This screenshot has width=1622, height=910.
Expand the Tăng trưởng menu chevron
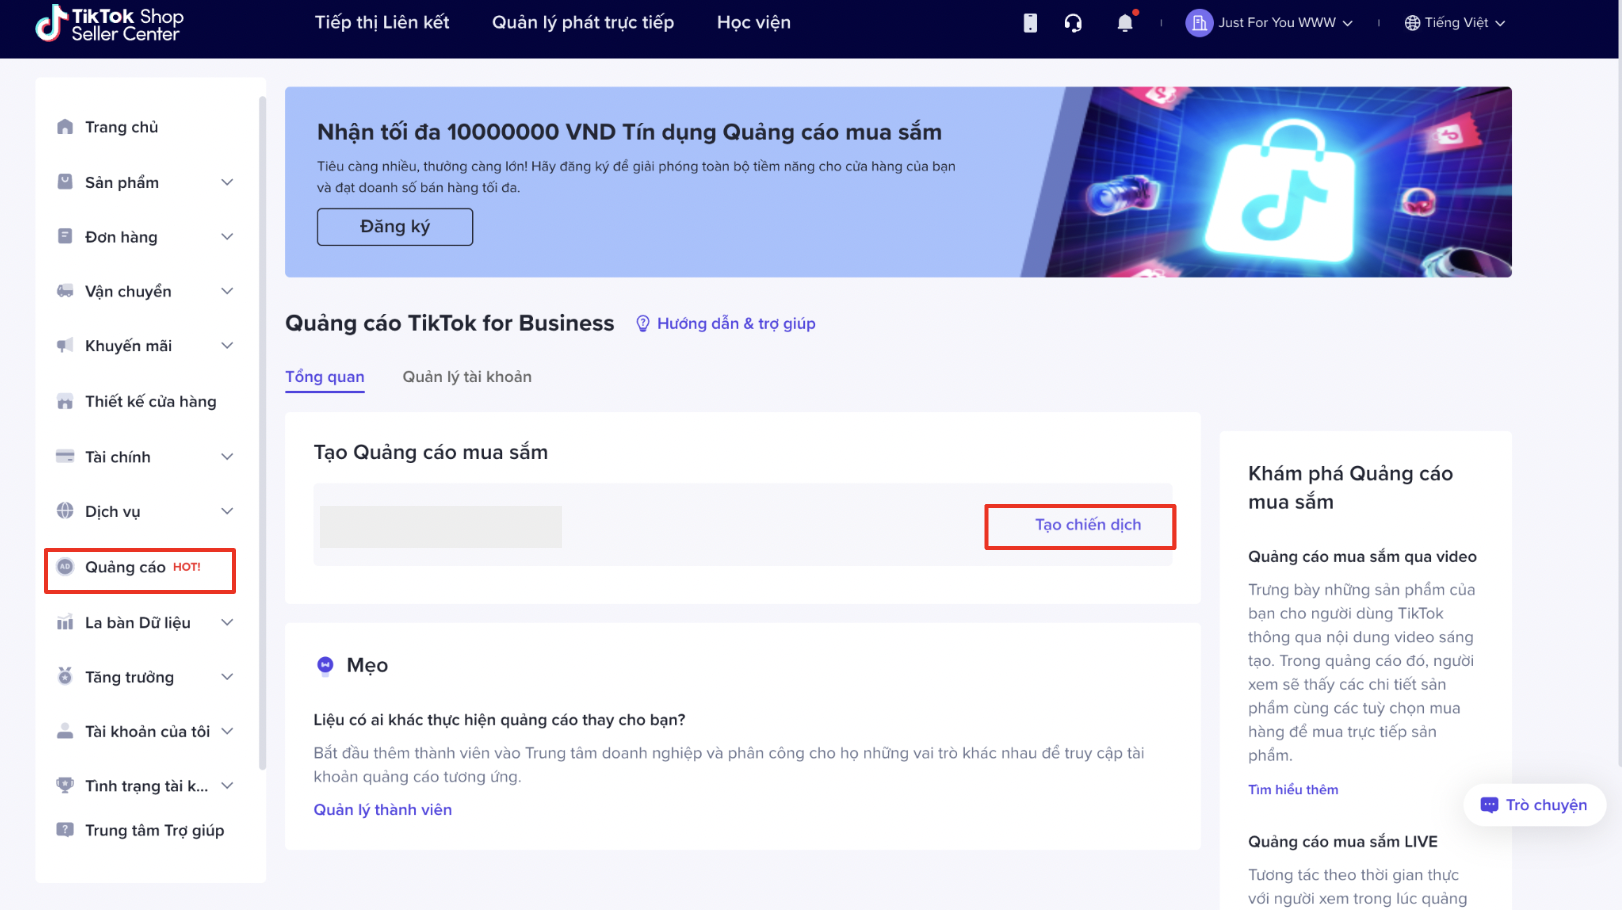(227, 677)
